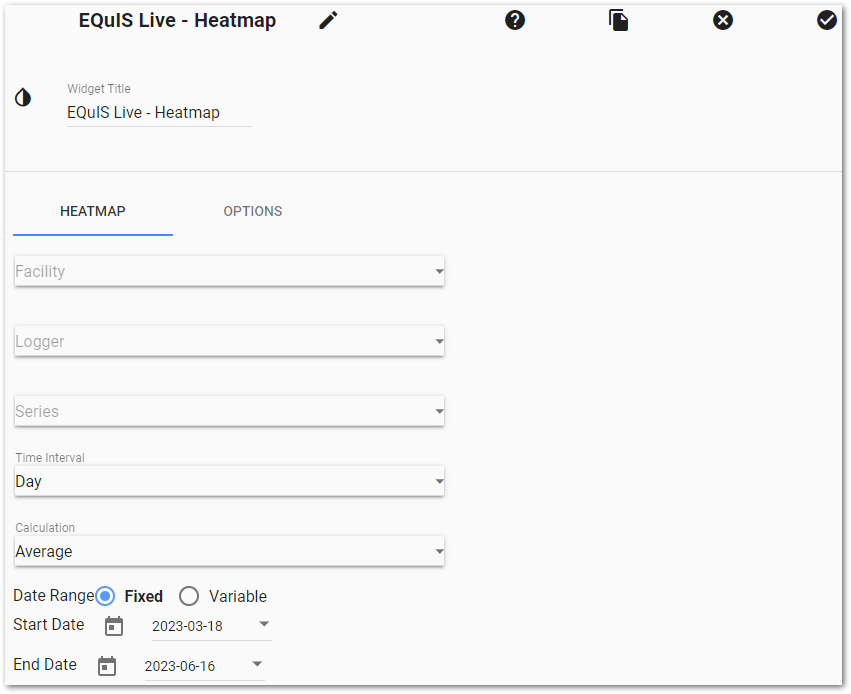Open the Series dropdown
This screenshot has height=694, width=851.
[229, 411]
